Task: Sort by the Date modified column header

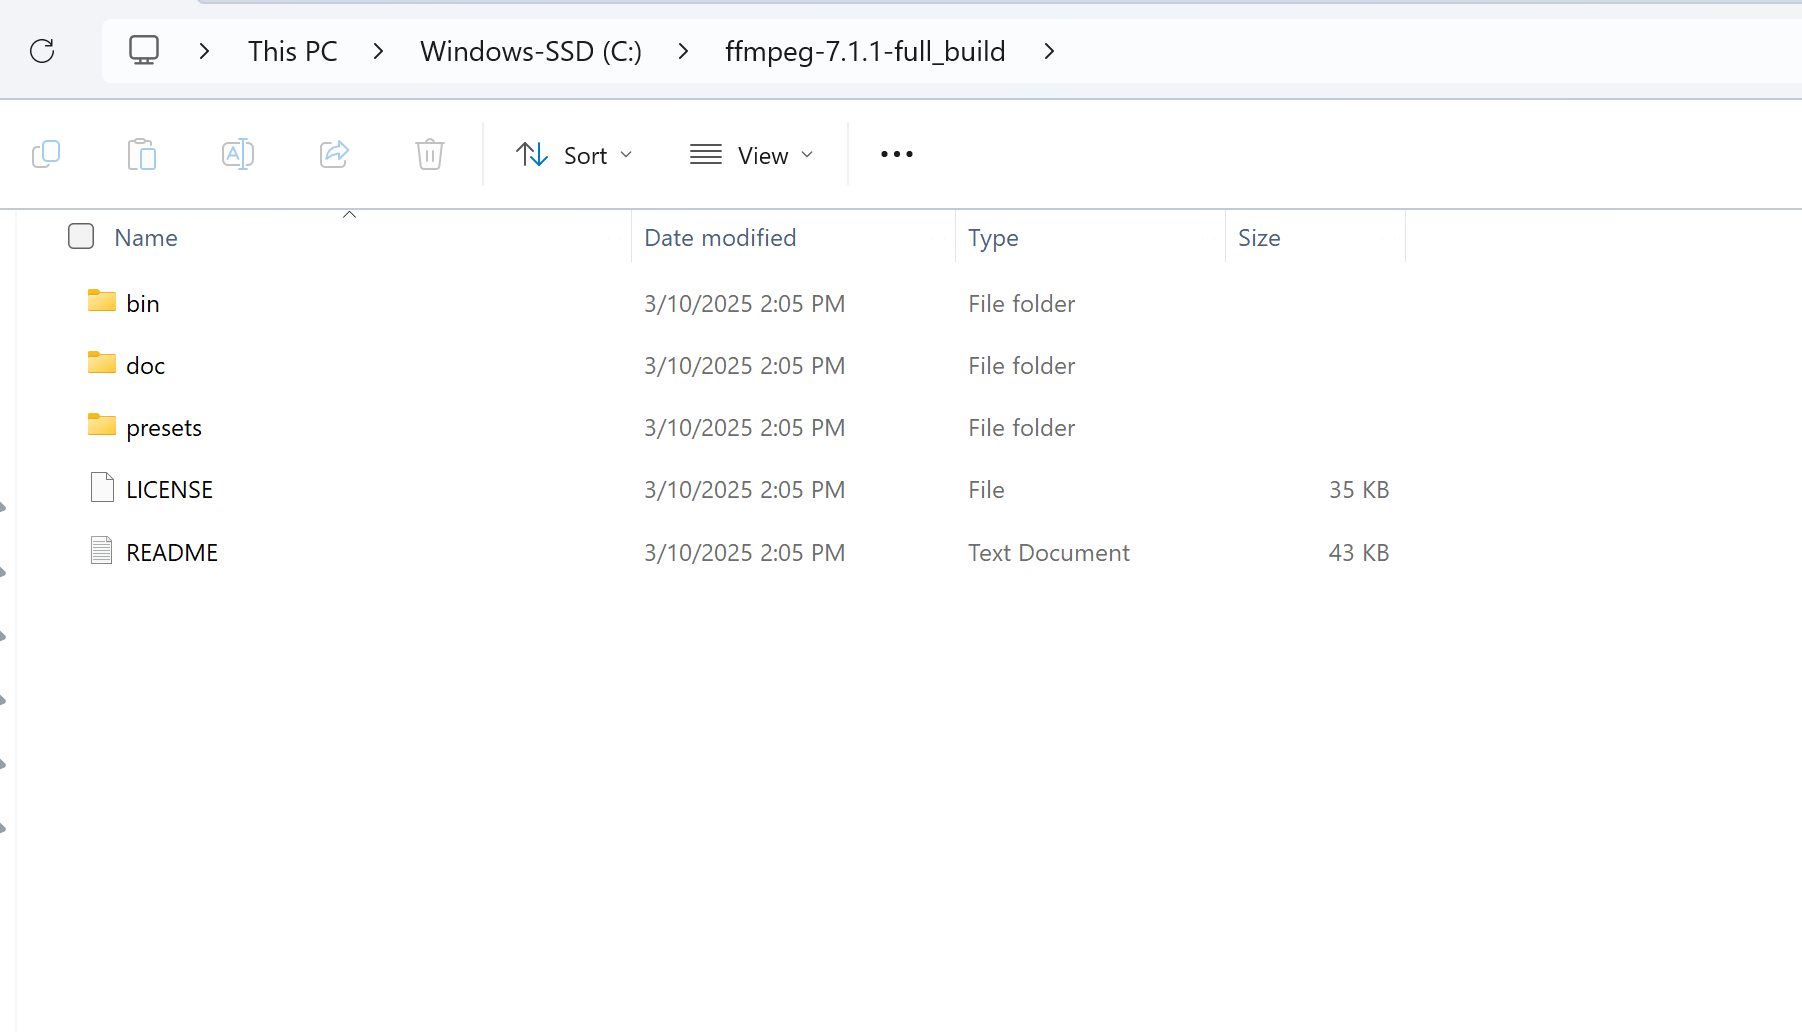Action: tap(720, 237)
